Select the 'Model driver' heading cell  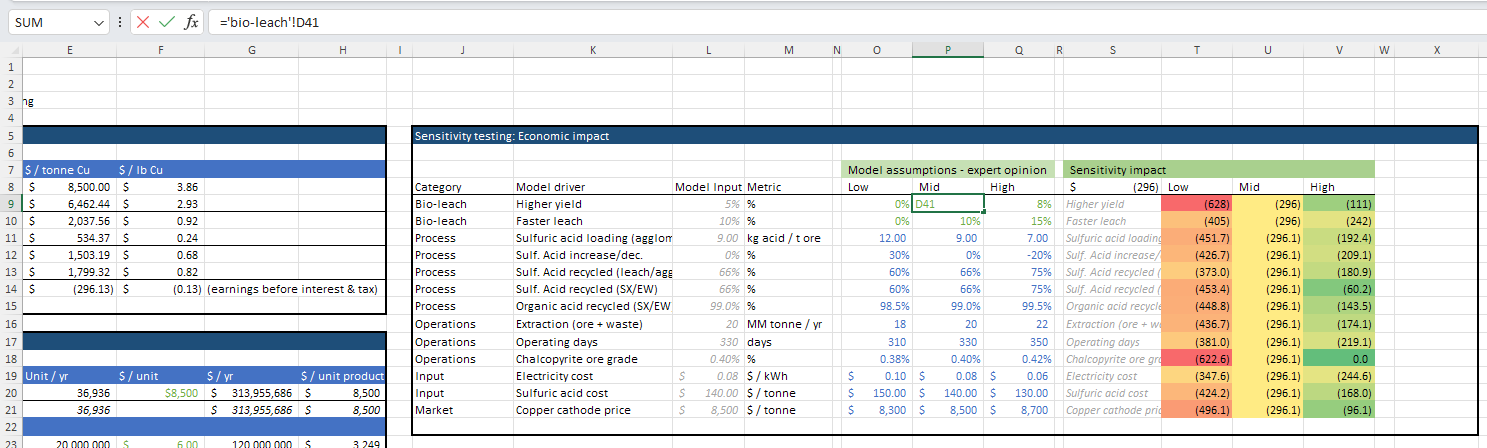click(591, 187)
